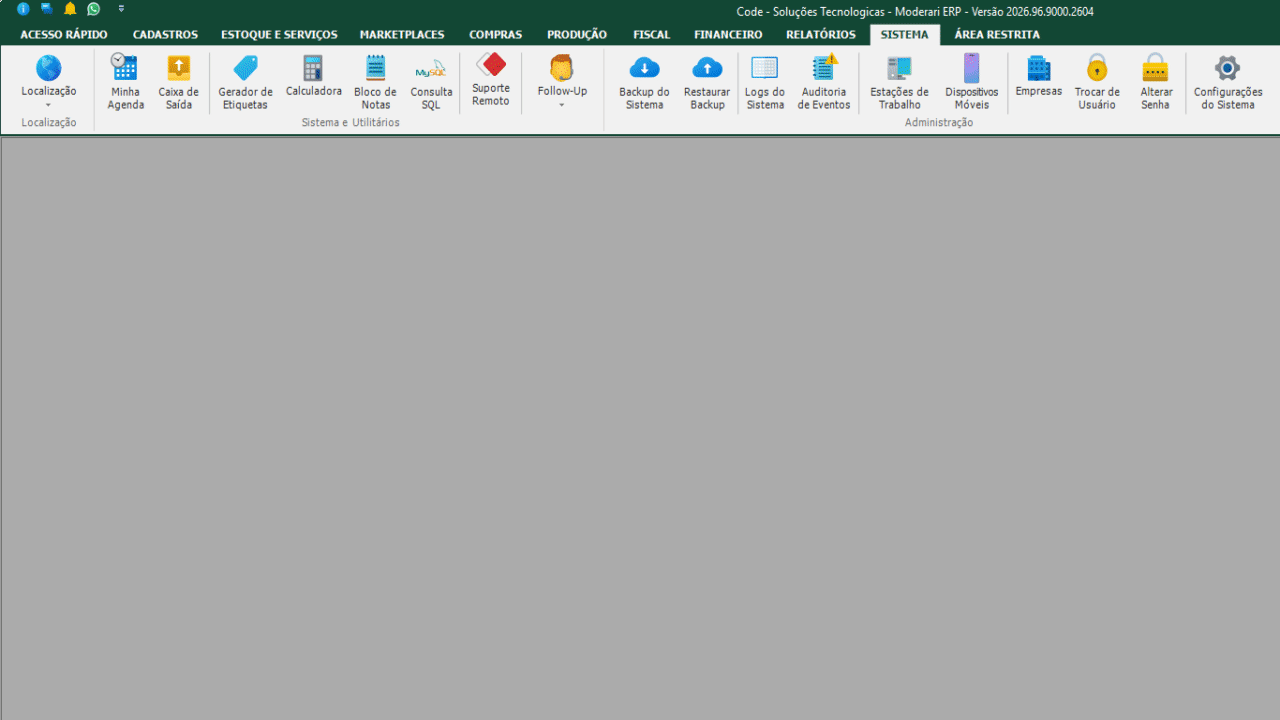
Task: Open MARKETPLACES tab
Action: click(402, 35)
